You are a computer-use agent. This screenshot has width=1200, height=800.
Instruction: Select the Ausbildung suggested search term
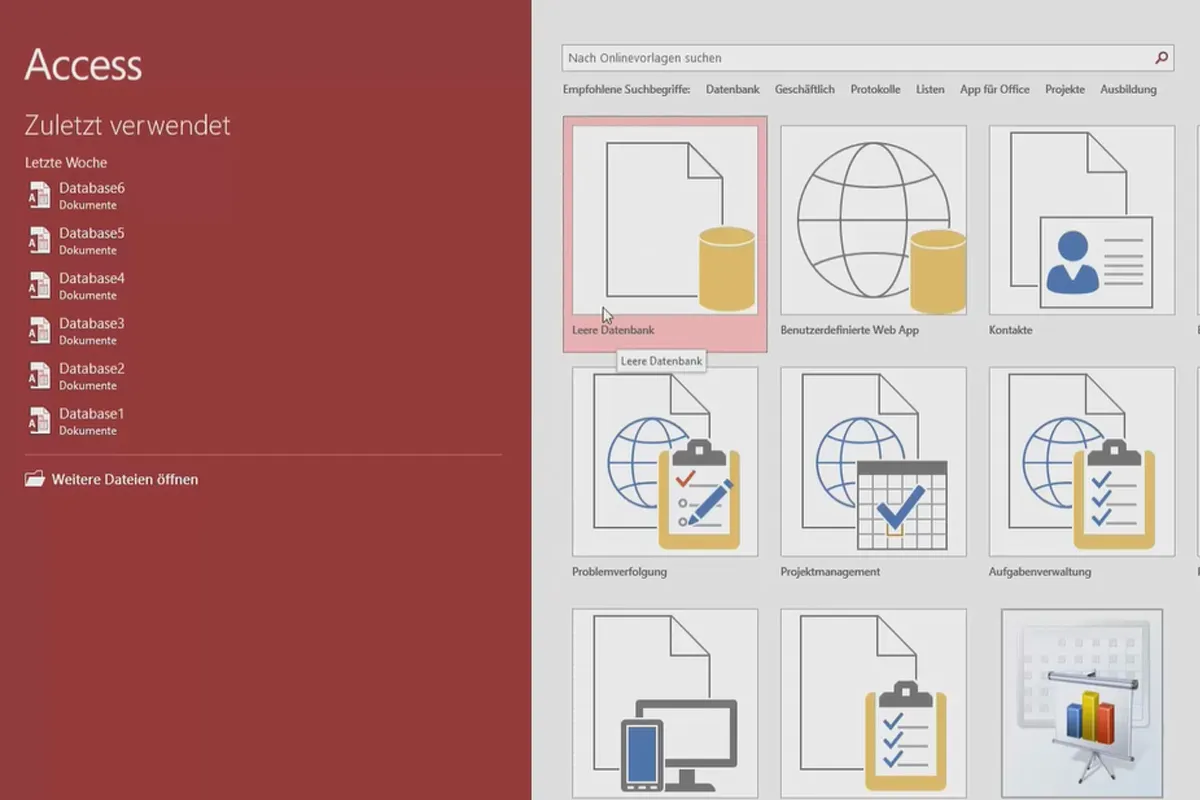coord(1129,89)
